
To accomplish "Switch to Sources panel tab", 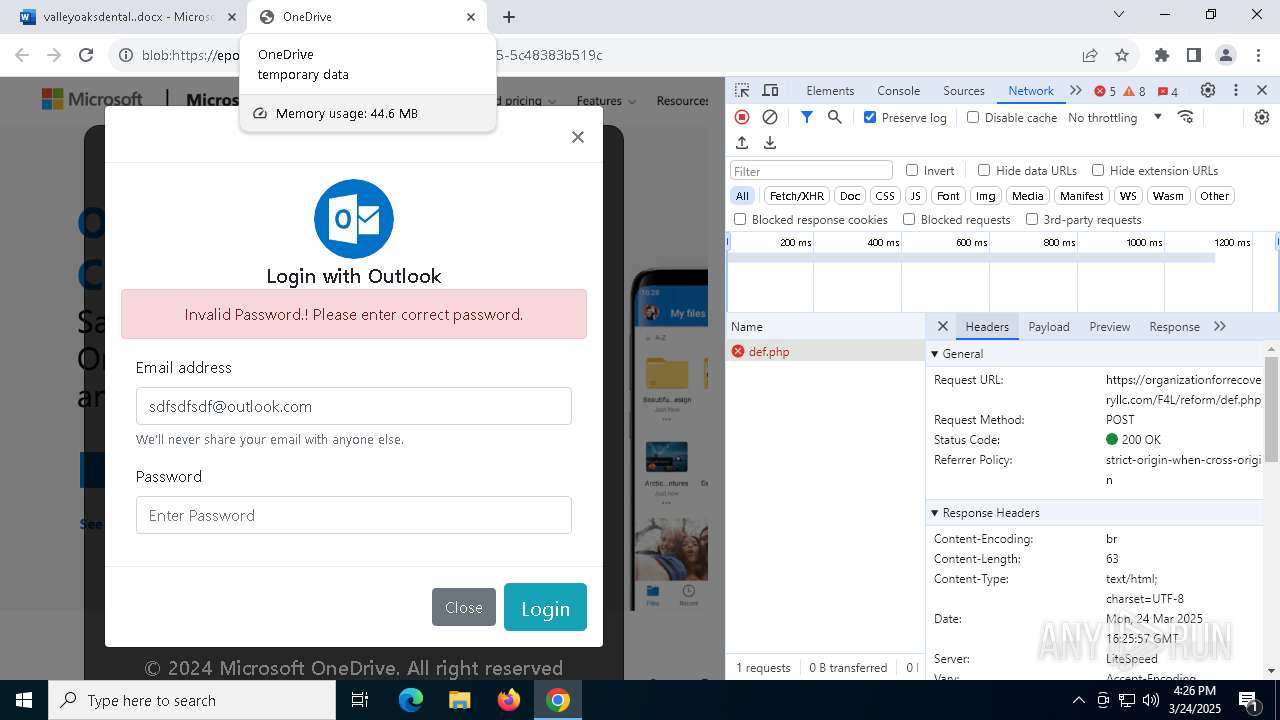I will point(964,90).
